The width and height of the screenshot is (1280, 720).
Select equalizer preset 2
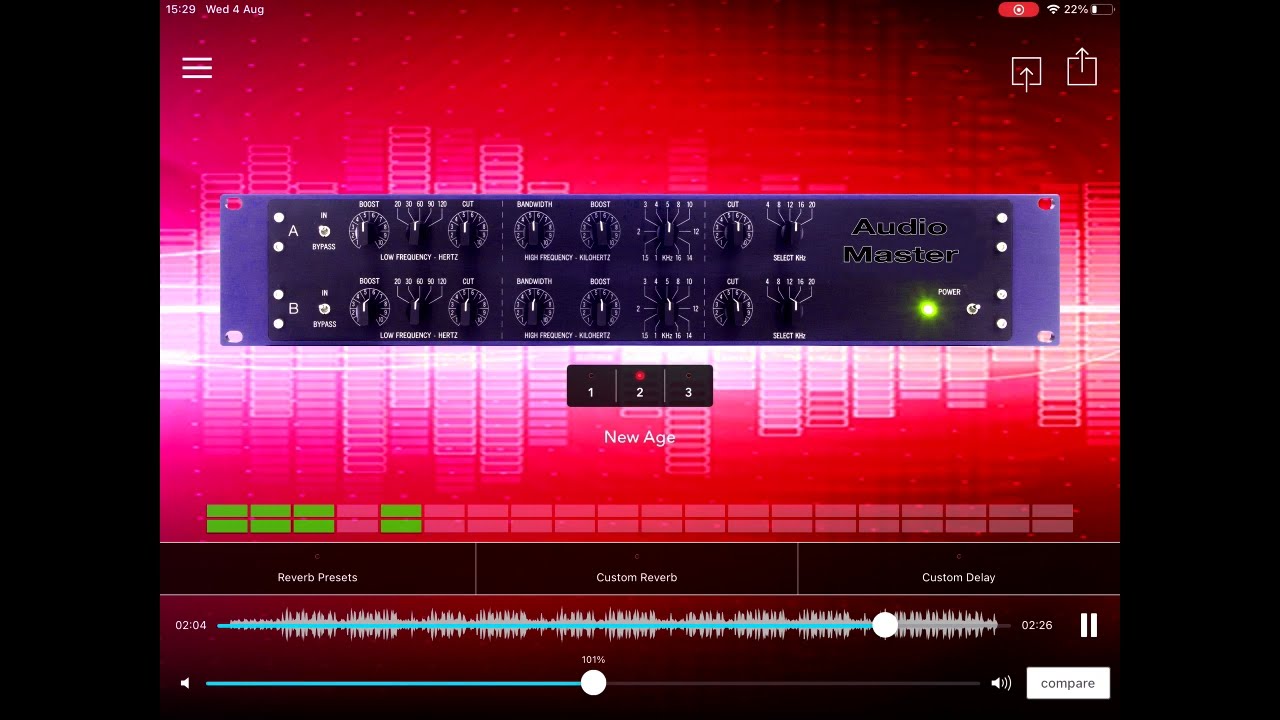click(x=640, y=387)
